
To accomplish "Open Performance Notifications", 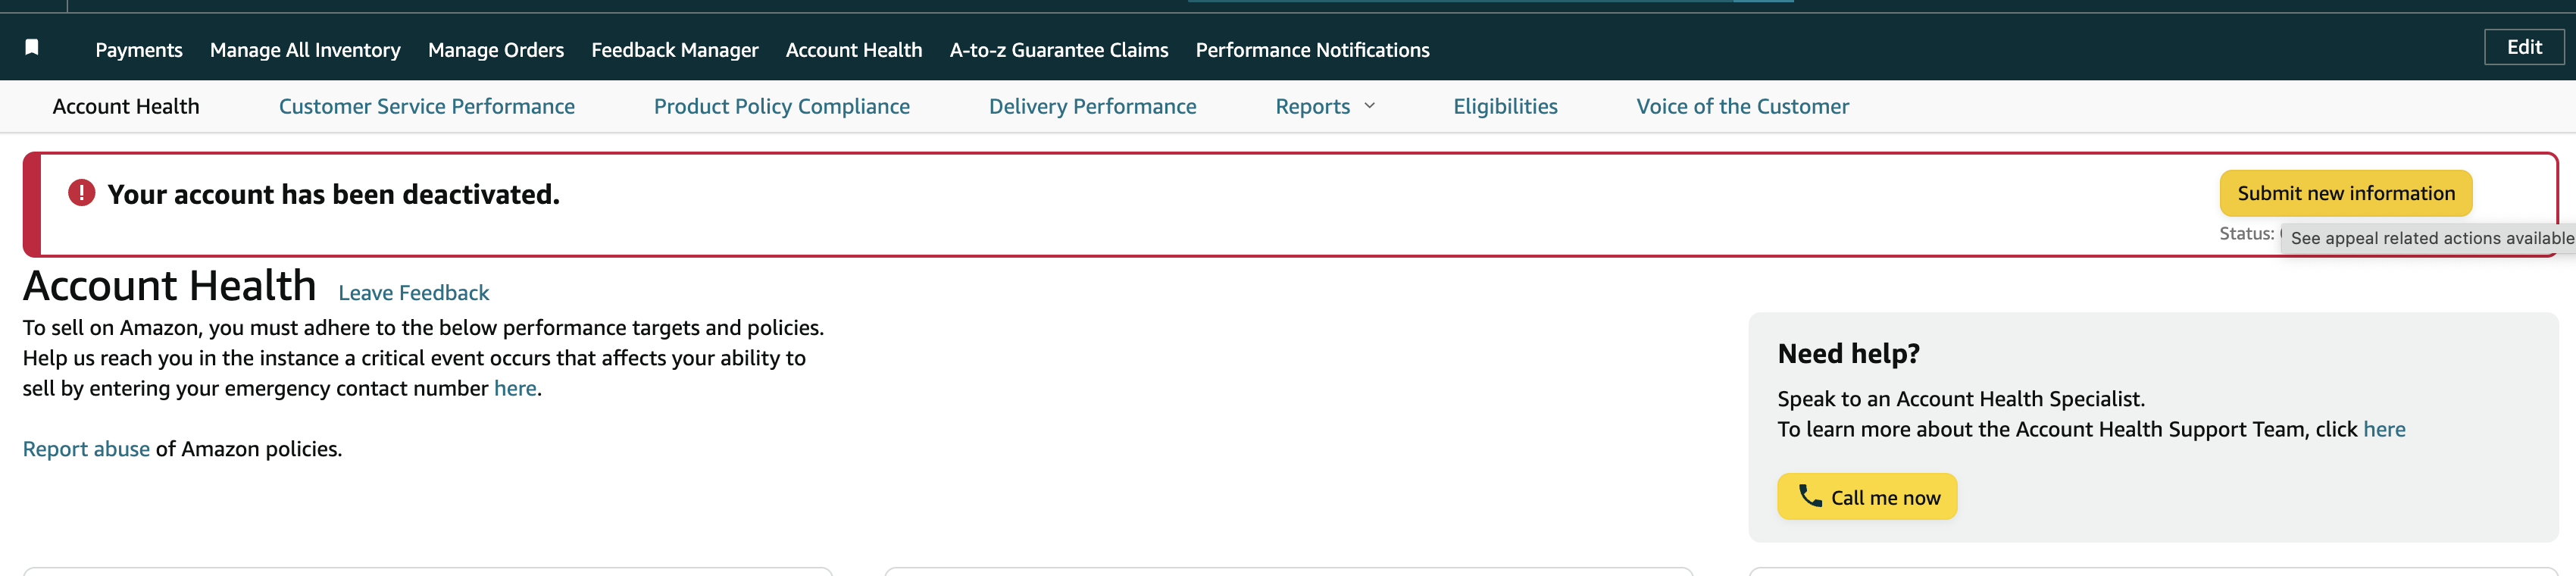I will click(1313, 50).
